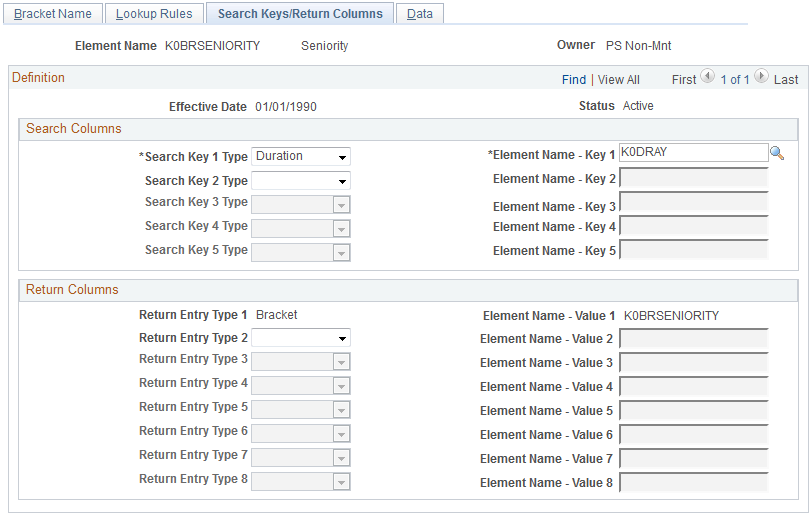Click the First navigation link
The width and height of the screenshot is (812, 516).
[x=684, y=80]
